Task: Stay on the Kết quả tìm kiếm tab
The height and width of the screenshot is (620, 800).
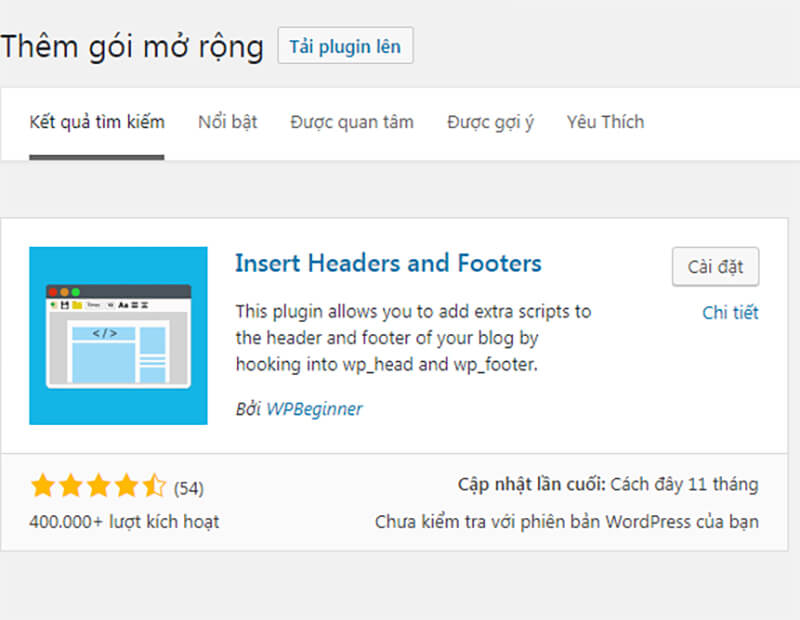Action: click(97, 121)
